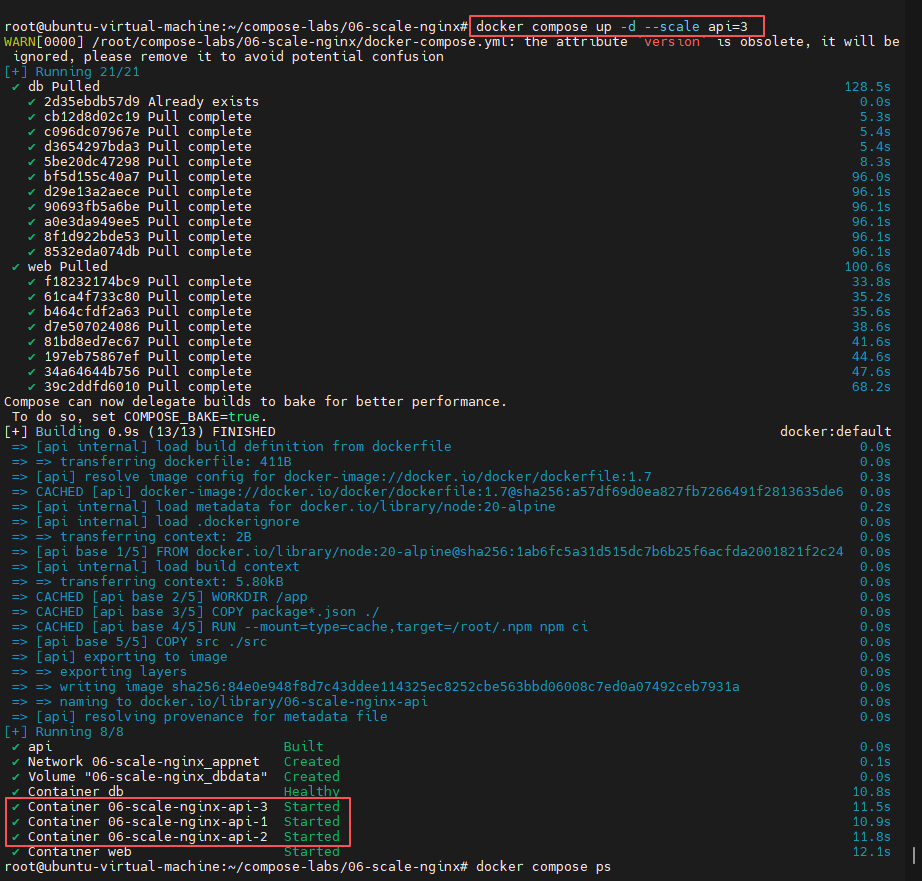Image resolution: width=922 pixels, height=881 pixels.
Task: Click layer '81bd8ed7ec67 Pull complete'
Action: [148, 342]
